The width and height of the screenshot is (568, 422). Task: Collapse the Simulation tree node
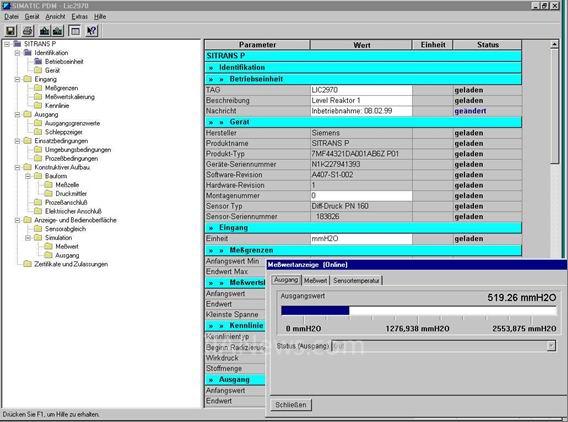28,238
